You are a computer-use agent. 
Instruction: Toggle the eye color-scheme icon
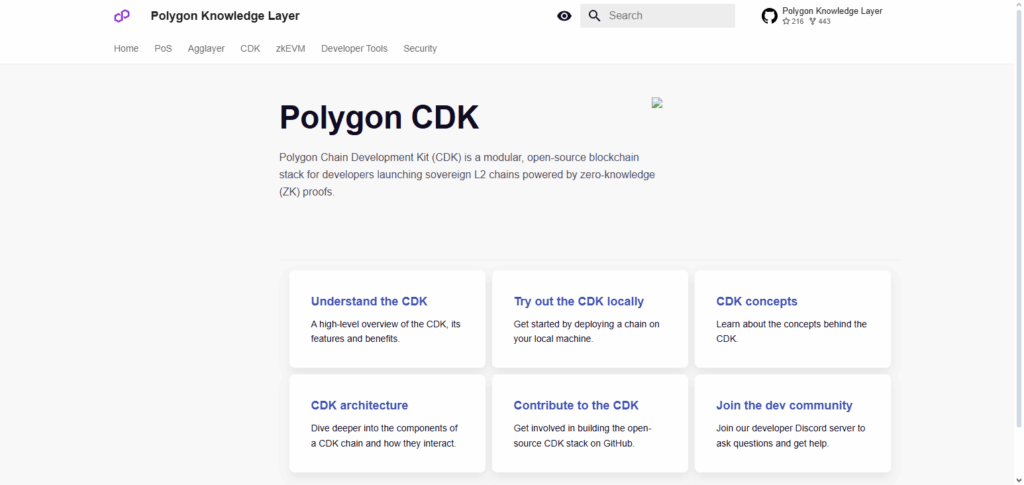pos(564,16)
